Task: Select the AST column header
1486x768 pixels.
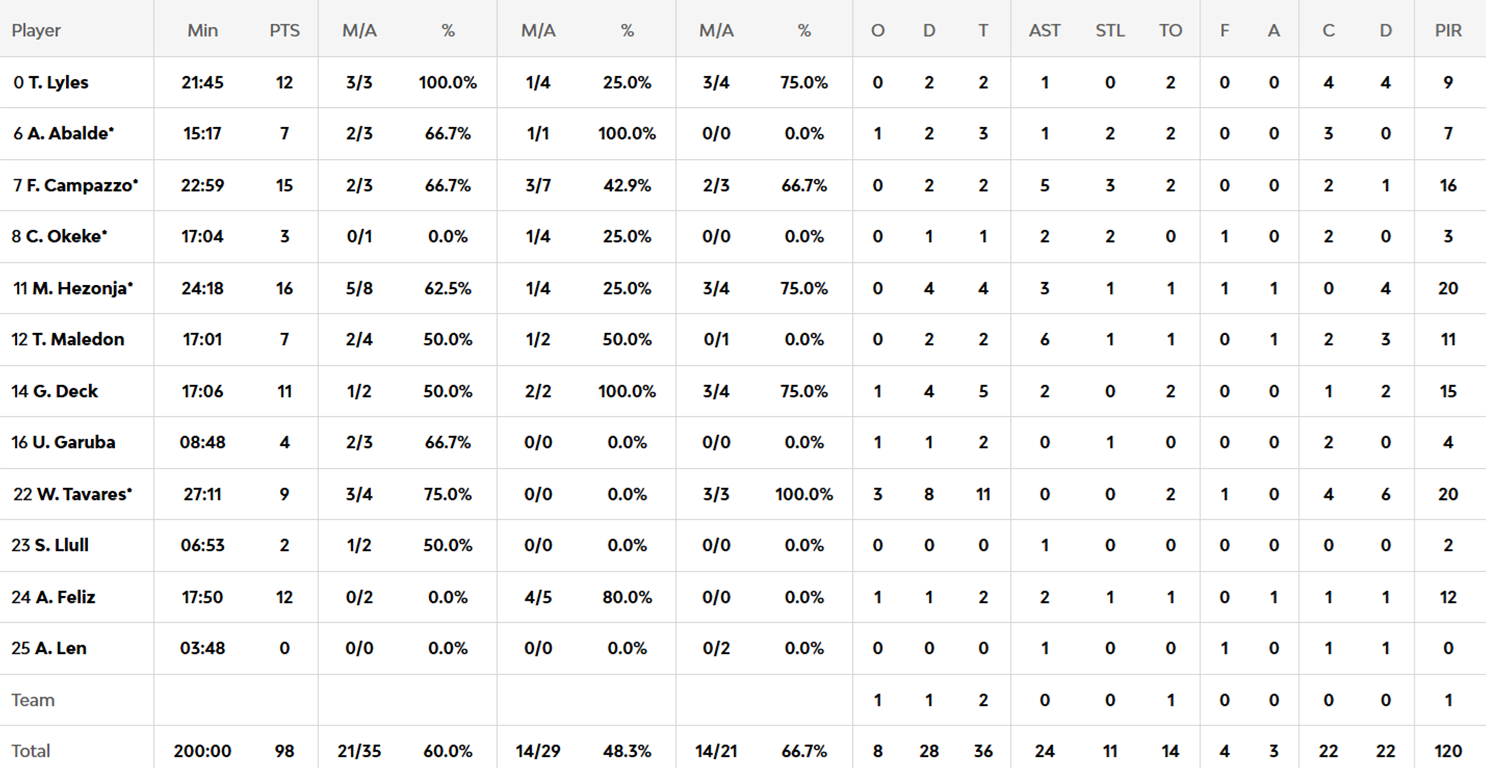Action: tap(1044, 31)
